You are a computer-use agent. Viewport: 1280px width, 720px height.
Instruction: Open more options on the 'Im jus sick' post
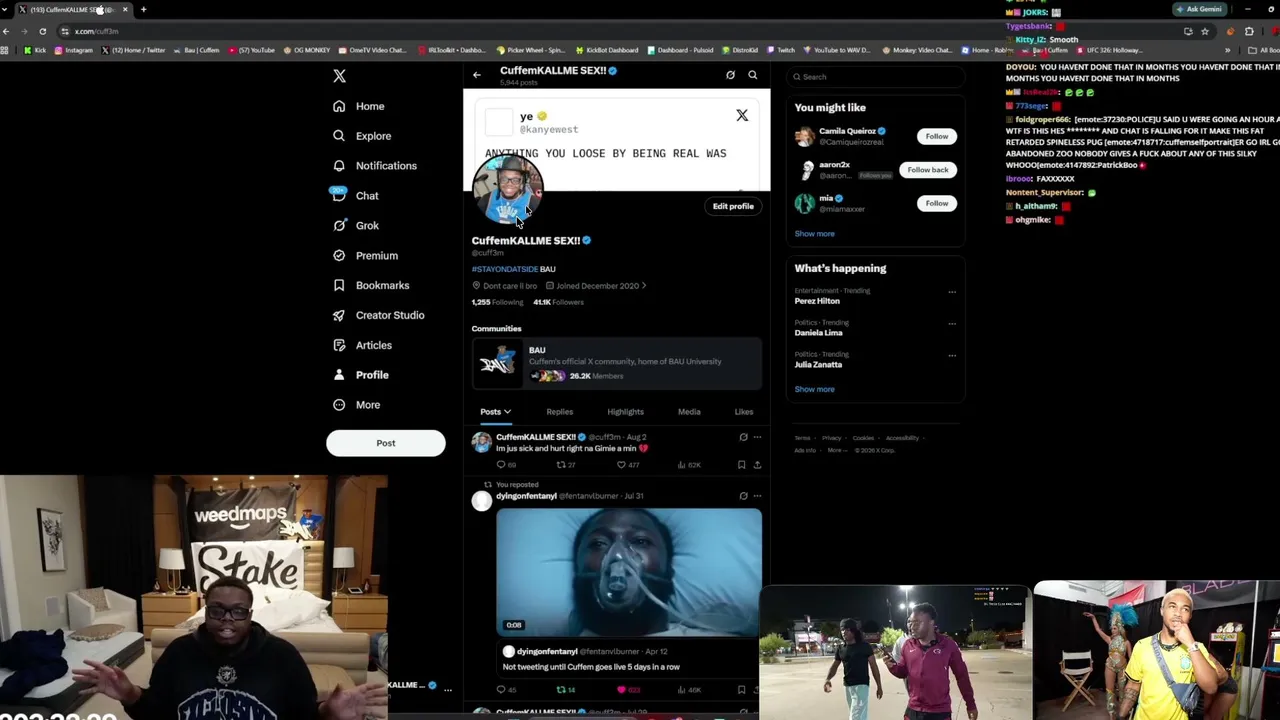pyautogui.click(x=757, y=437)
